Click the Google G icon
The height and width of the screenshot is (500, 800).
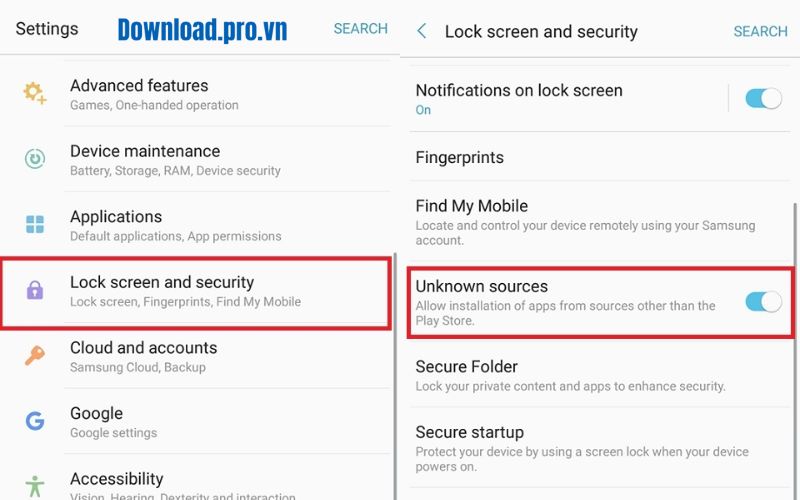(35, 421)
